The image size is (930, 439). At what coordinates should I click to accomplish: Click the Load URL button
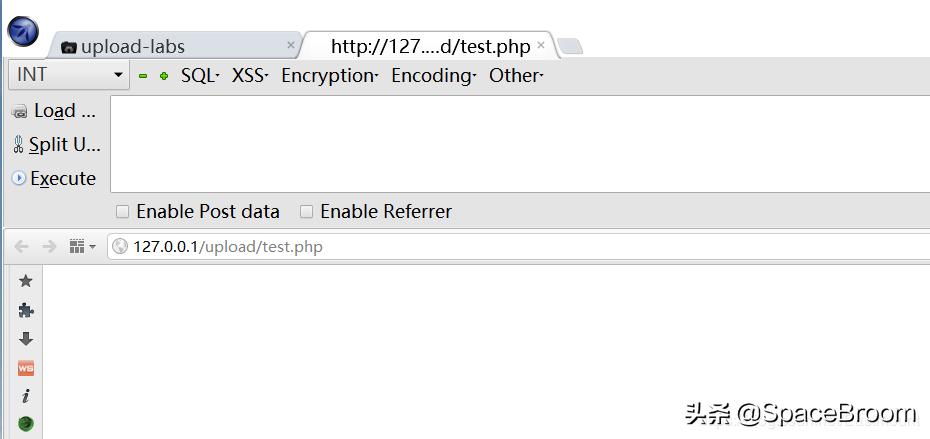click(x=54, y=111)
